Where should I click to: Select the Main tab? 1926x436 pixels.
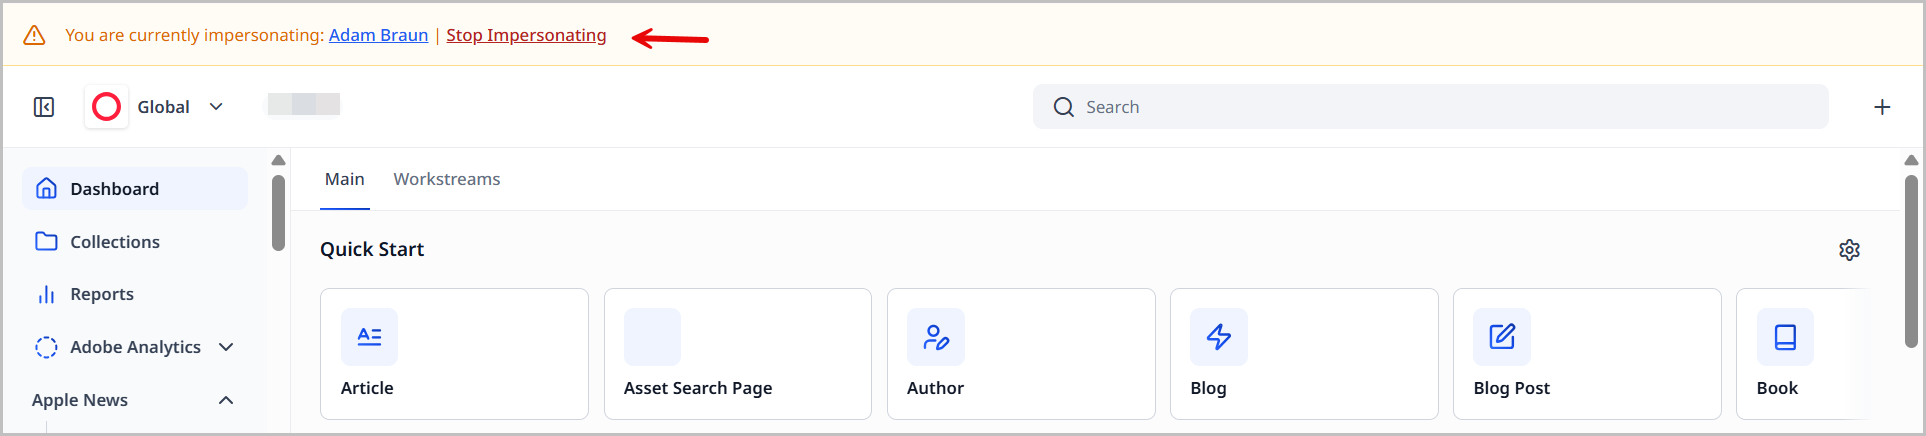pos(344,179)
